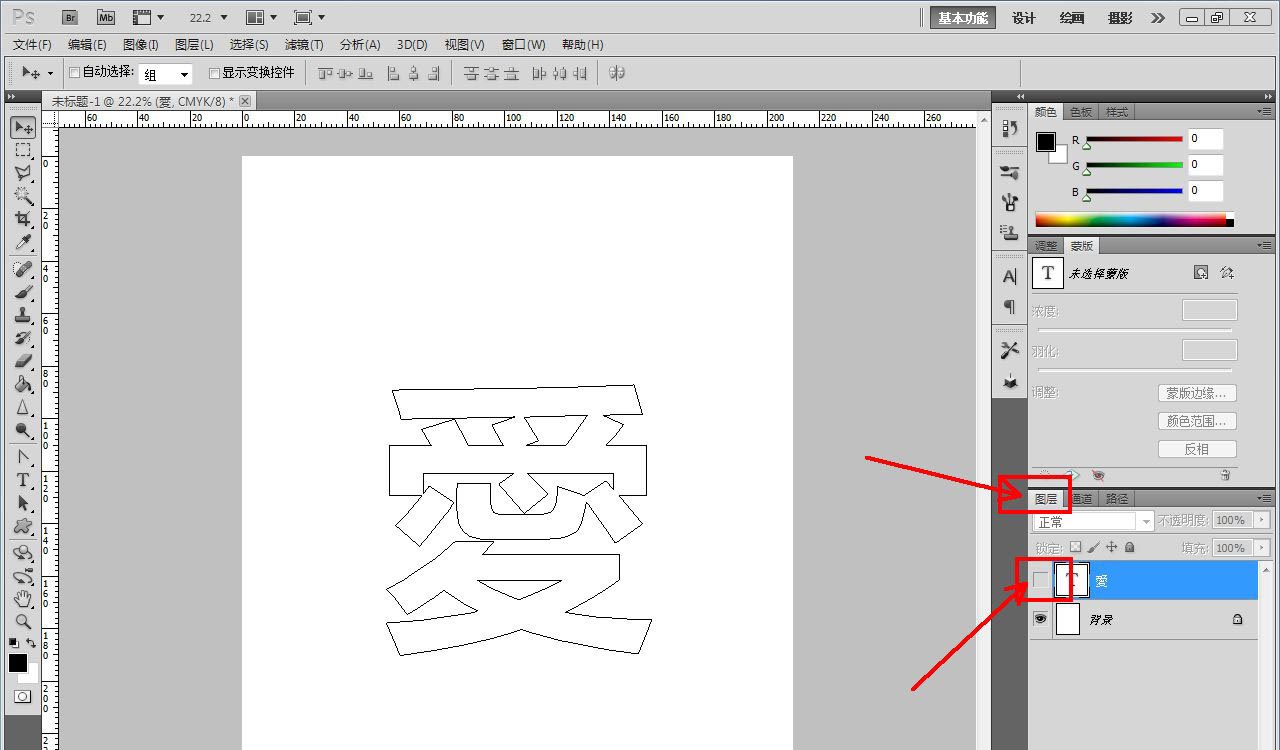Select the Hand tool
This screenshot has height=750, width=1280.
click(x=23, y=599)
